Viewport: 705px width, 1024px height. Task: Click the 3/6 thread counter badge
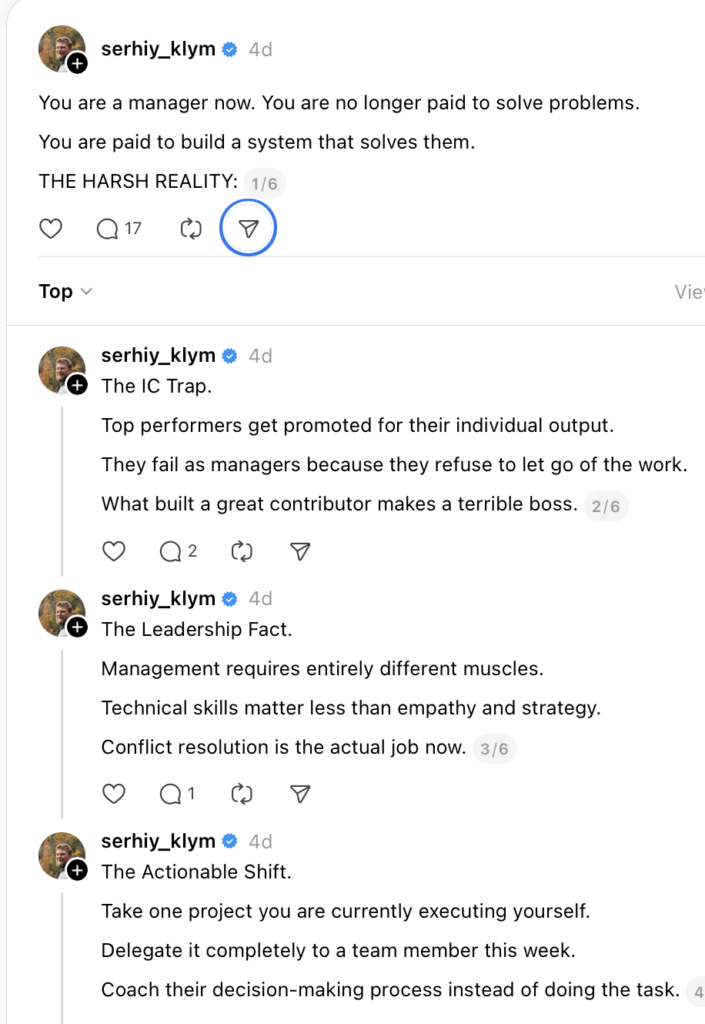click(494, 749)
